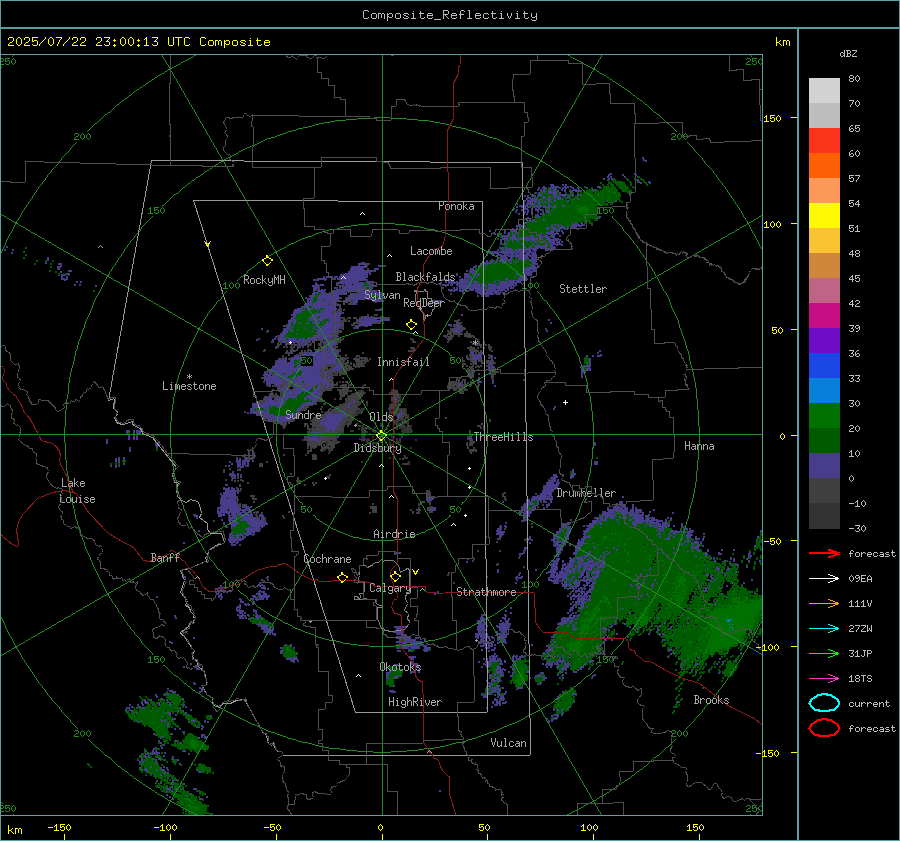Click the magenta 18TS arrow in the legend
The width and height of the screenshot is (900, 841).
coord(824,679)
